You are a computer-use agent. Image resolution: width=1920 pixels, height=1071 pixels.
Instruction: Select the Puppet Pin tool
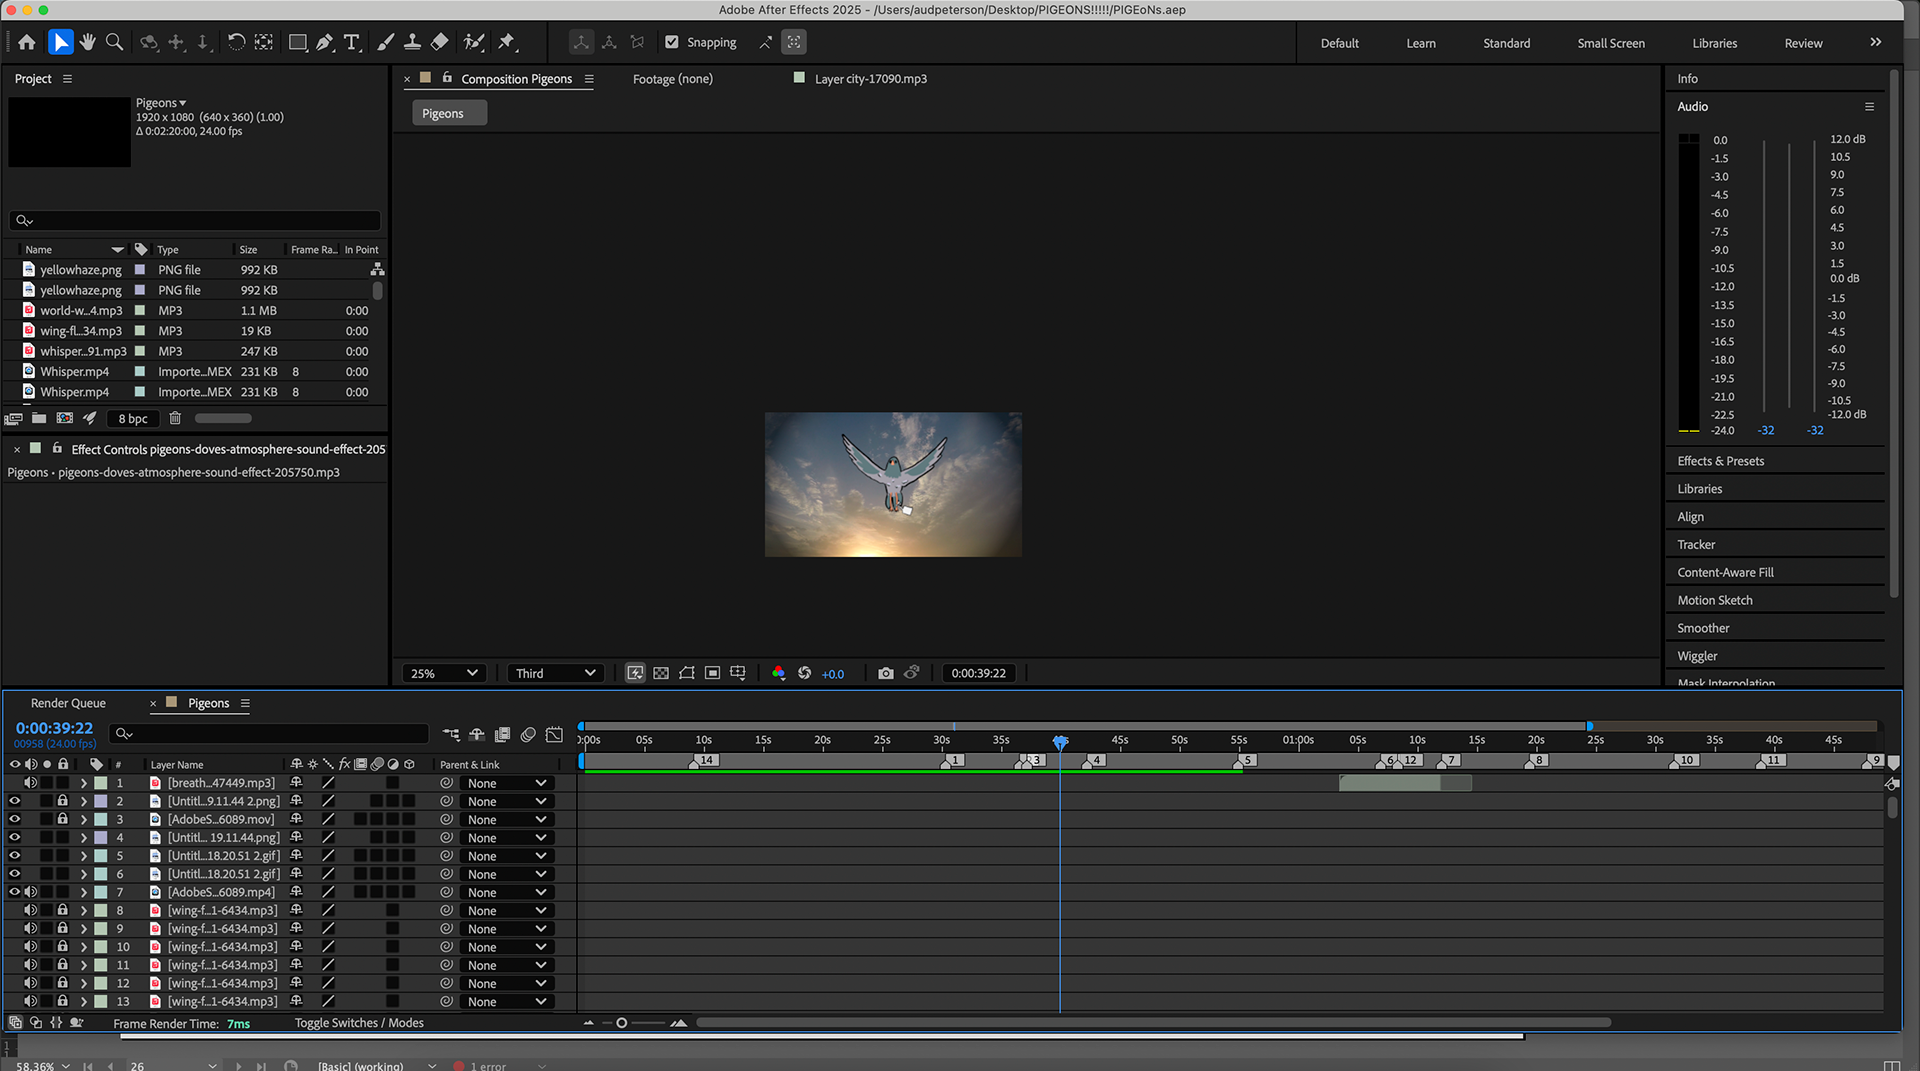[507, 42]
